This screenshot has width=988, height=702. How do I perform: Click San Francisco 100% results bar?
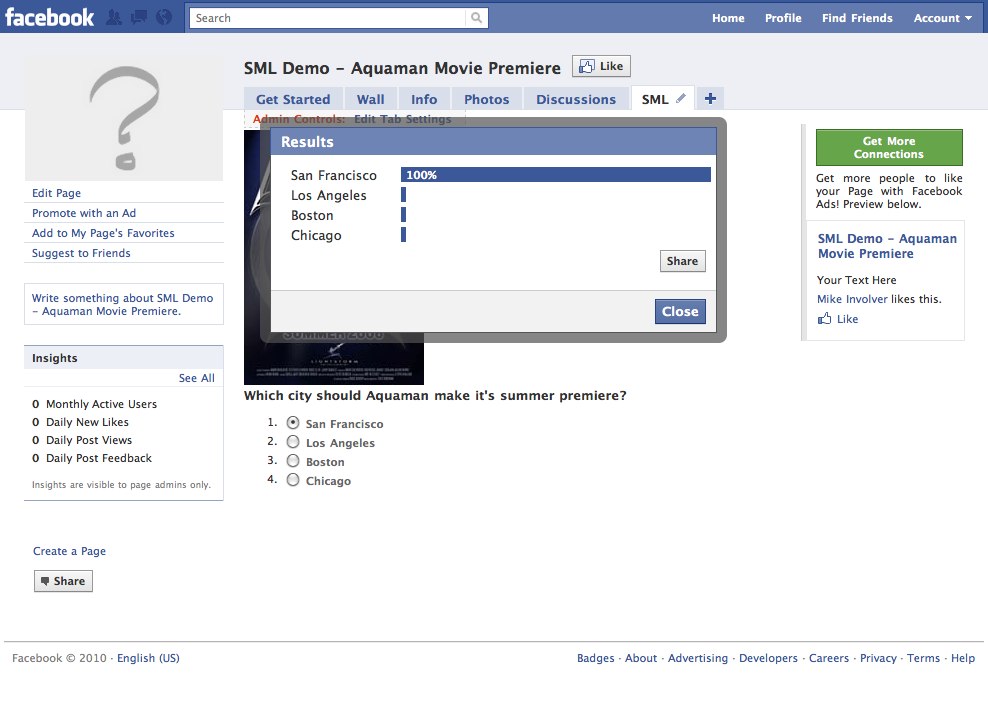click(556, 175)
